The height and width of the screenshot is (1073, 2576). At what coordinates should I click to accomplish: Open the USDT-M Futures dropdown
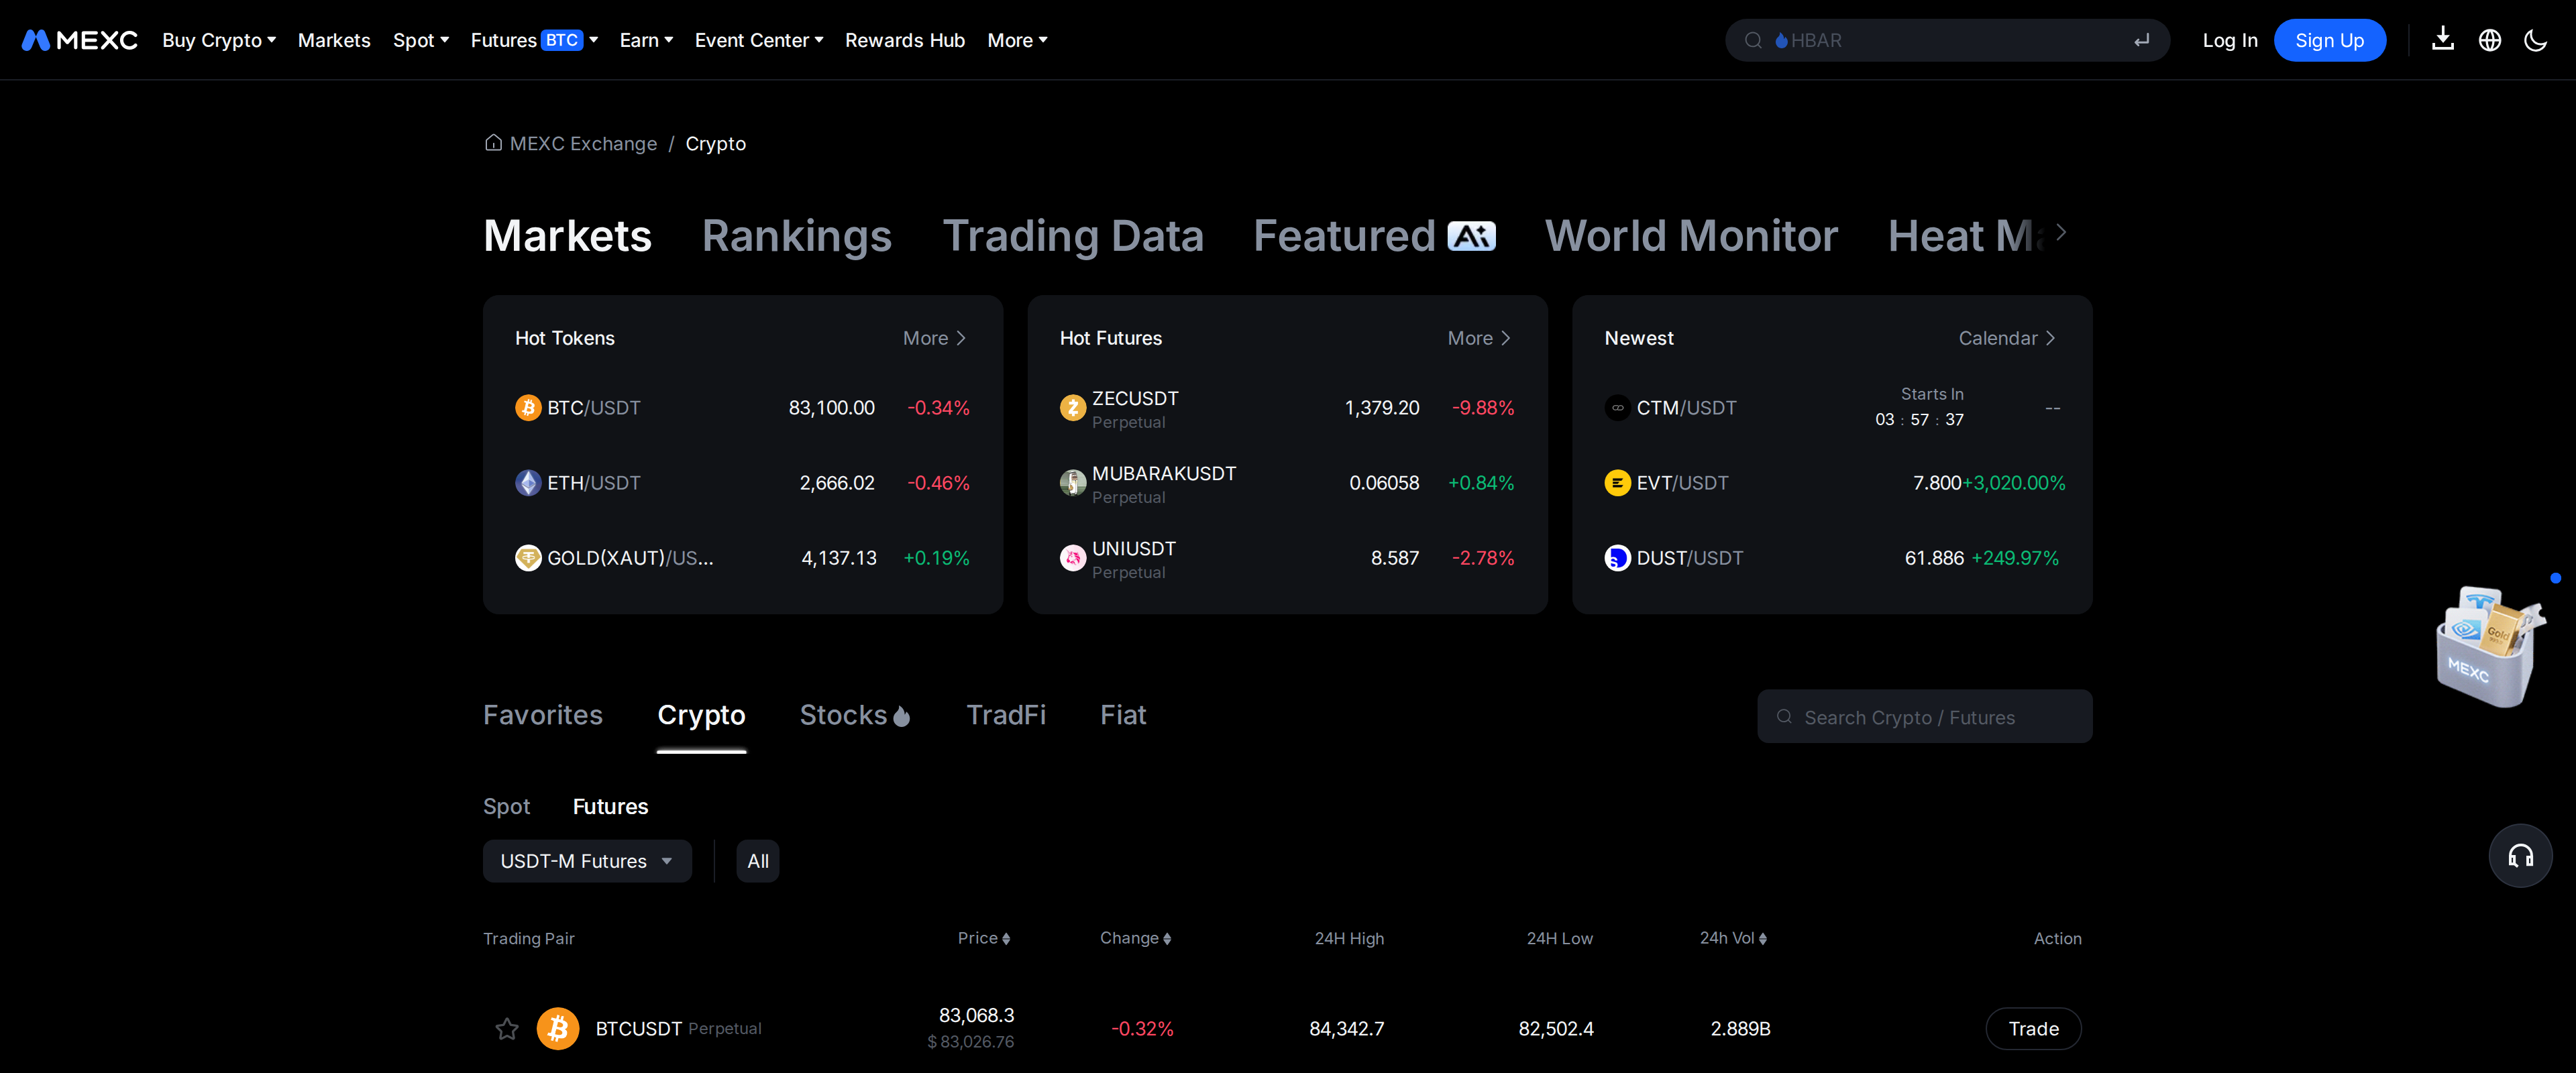point(587,861)
